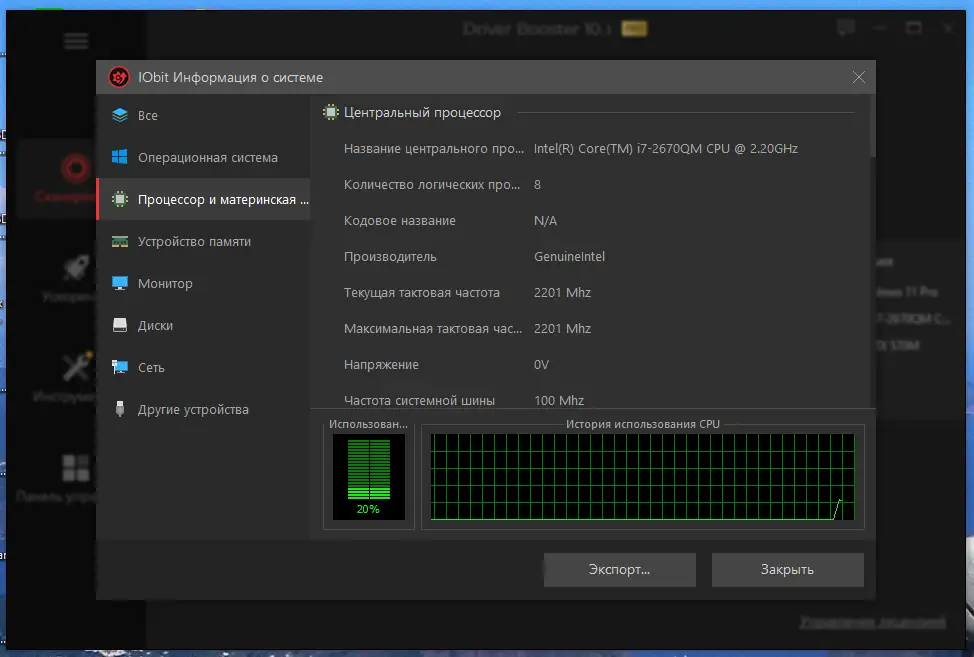Go to Монитор section
The image size is (974, 657).
tap(203, 283)
